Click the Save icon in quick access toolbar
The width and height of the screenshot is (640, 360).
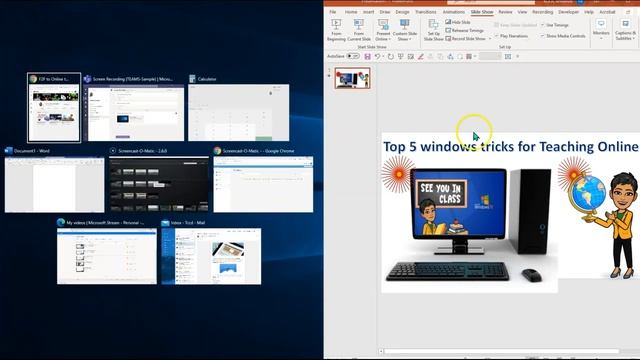[367, 56]
